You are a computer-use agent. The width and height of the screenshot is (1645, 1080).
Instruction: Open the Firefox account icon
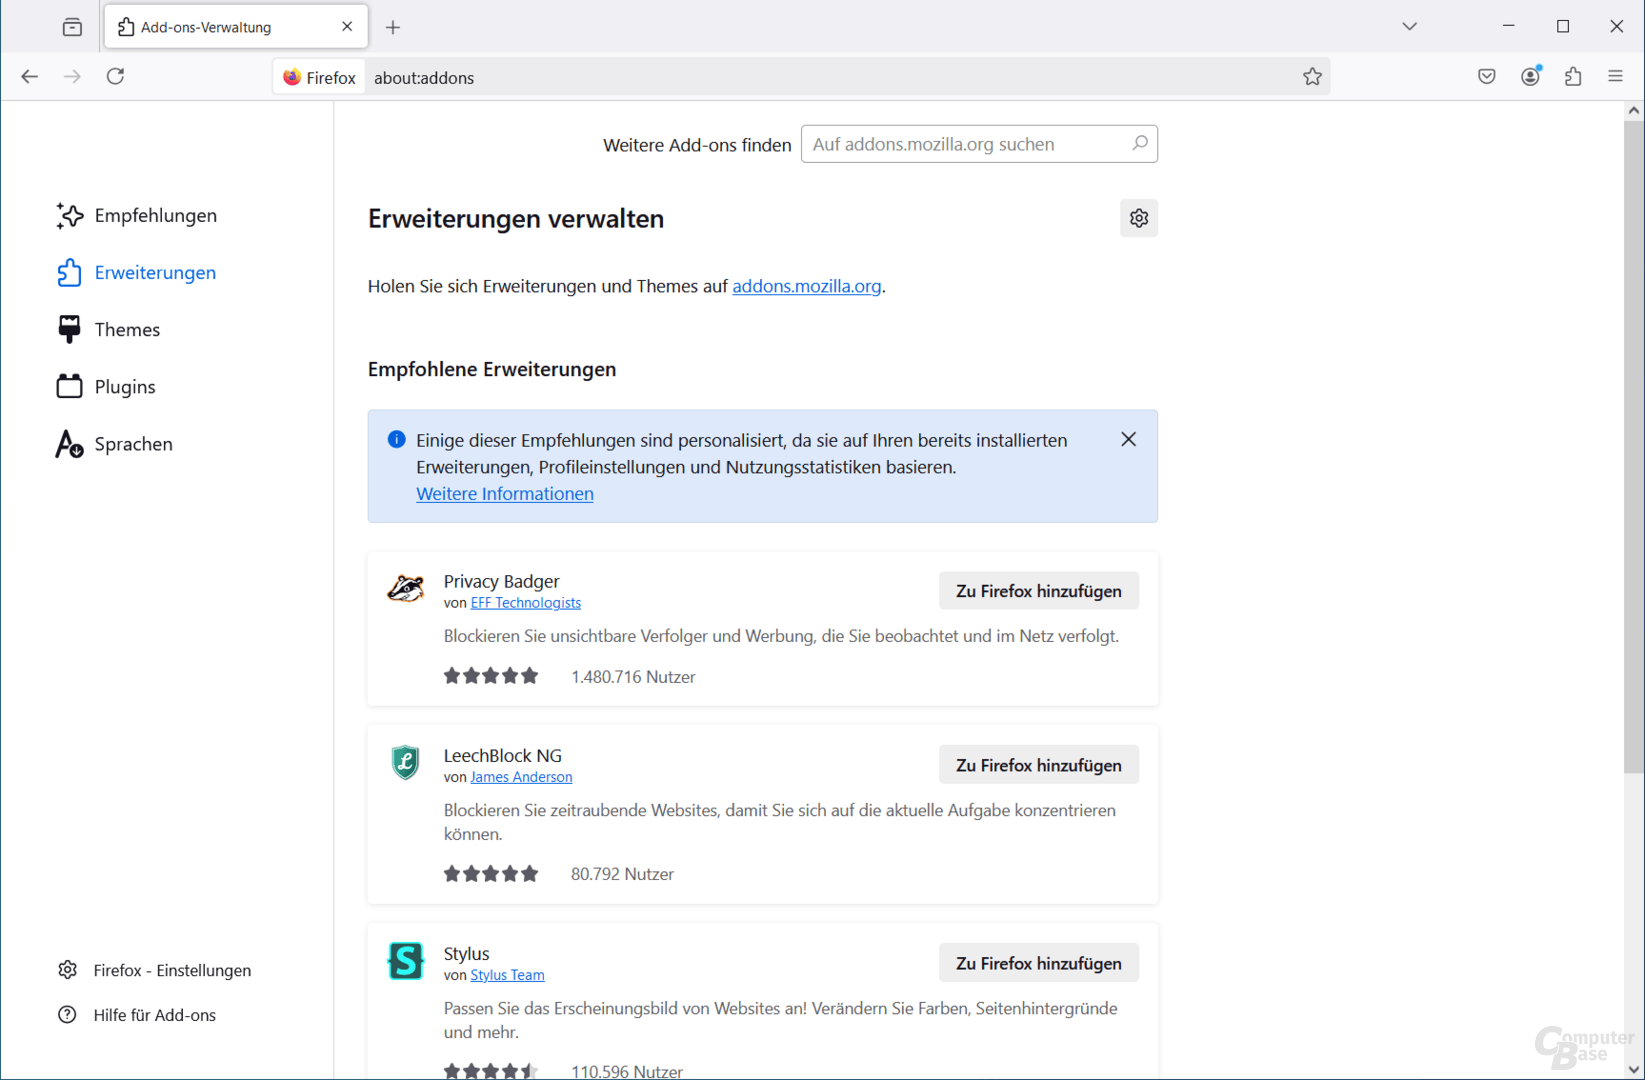tap(1531, 77)
